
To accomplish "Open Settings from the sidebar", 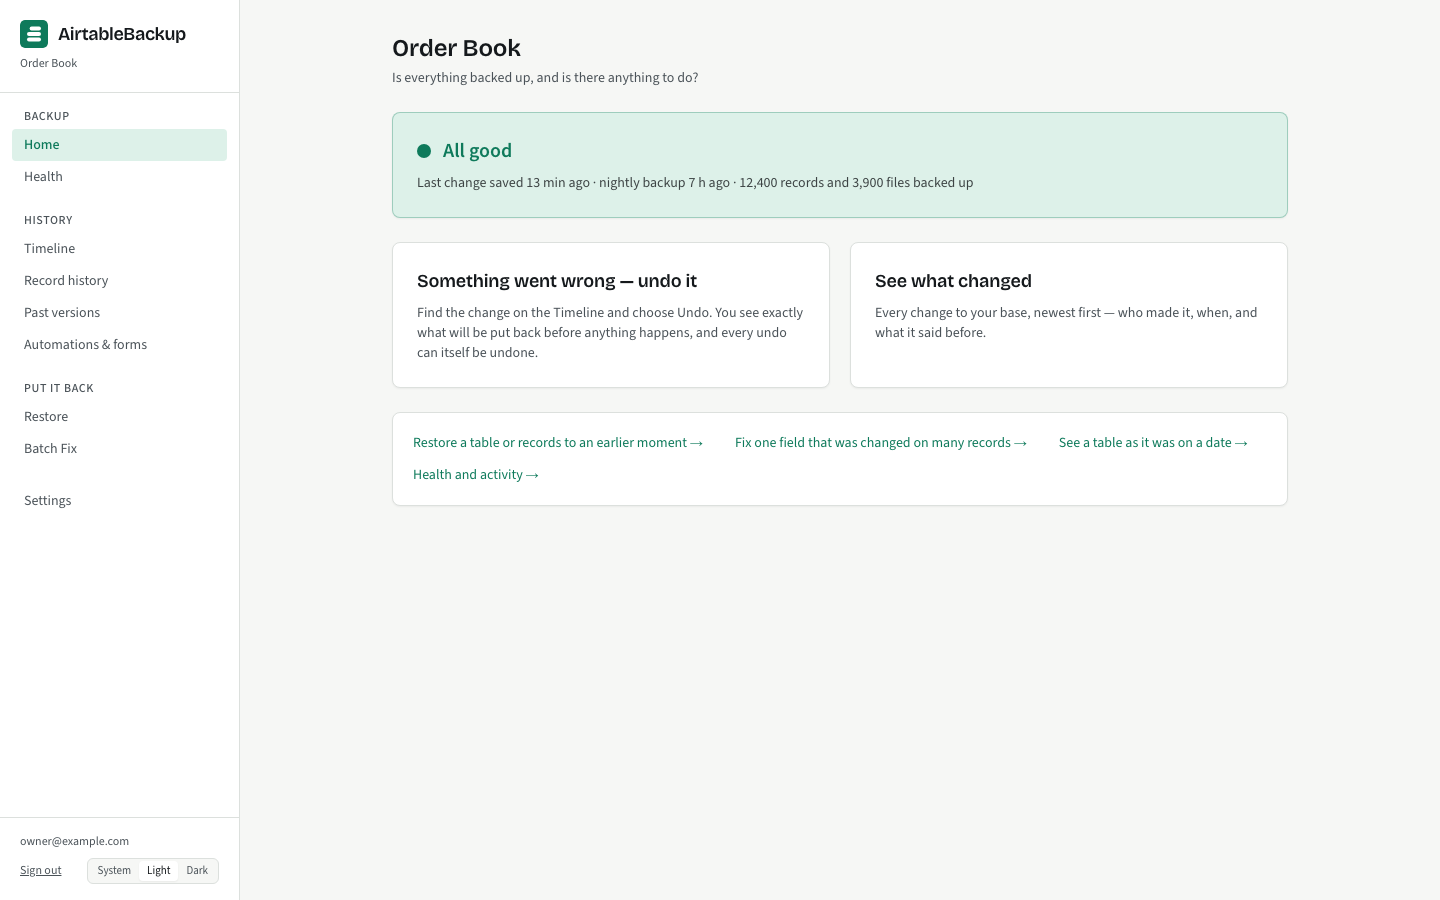I will [119, 501].
